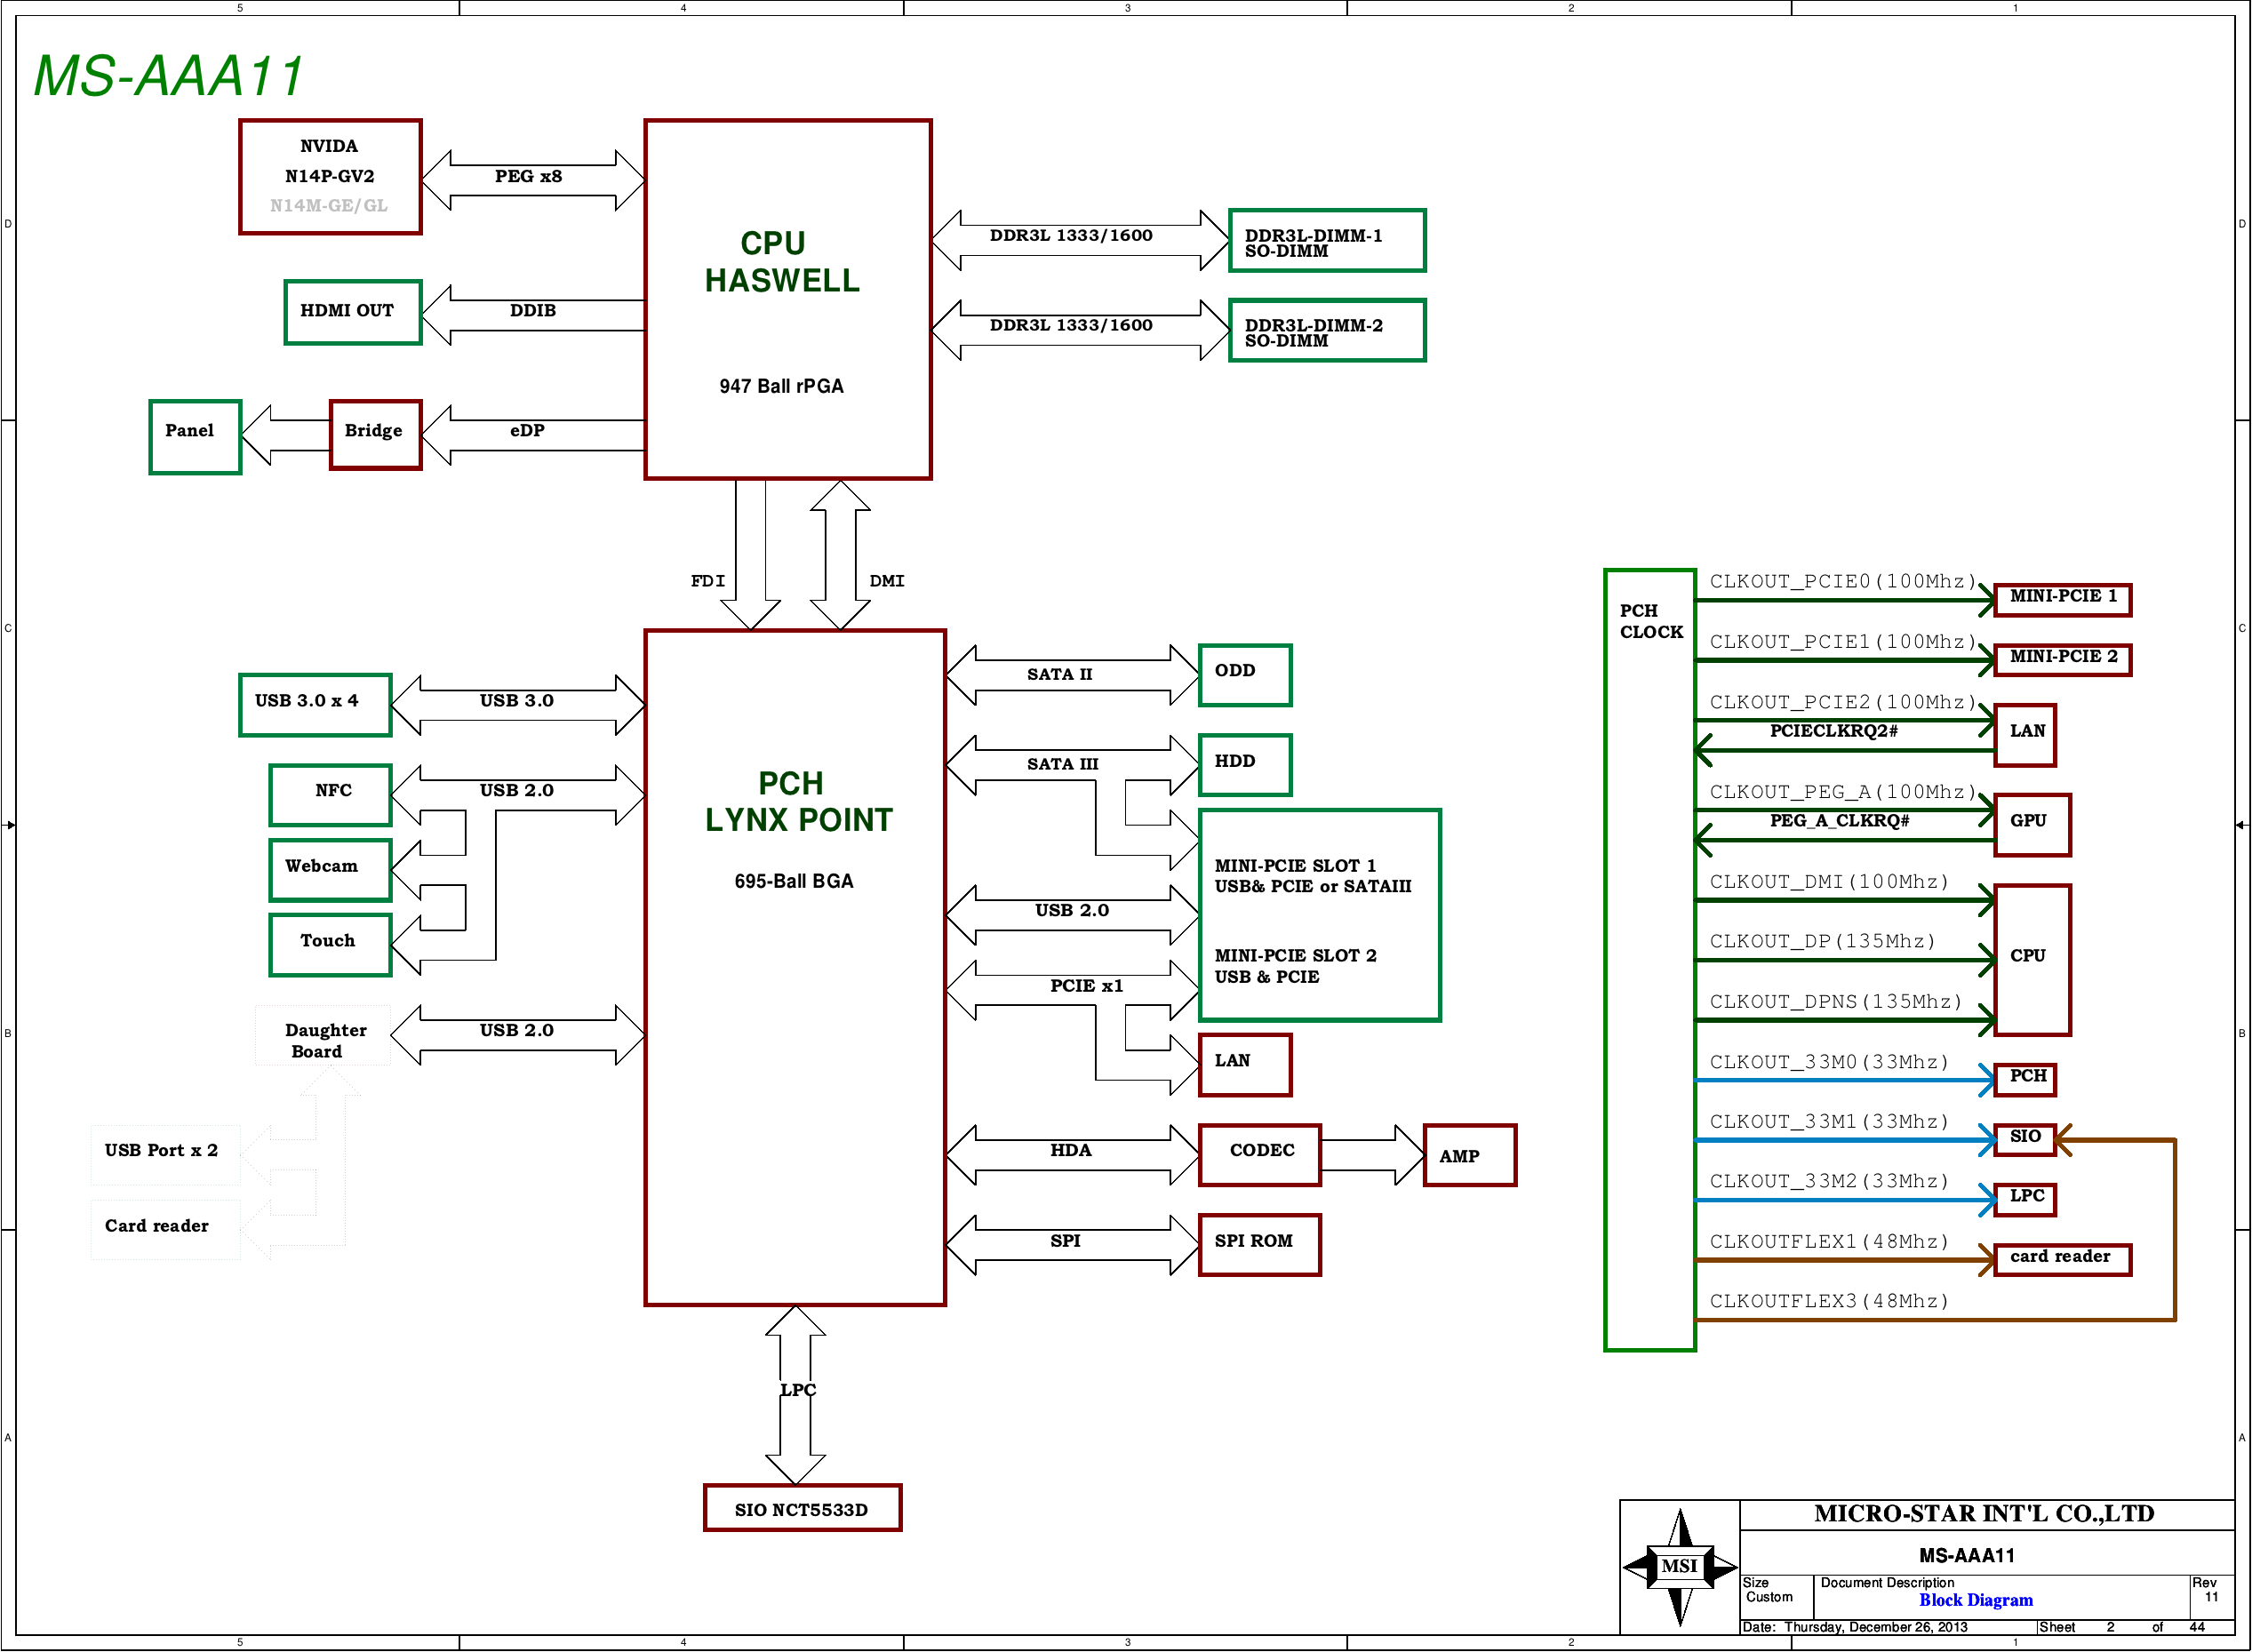Click the MS-AAA11 heading text
Viewport: 2252px width, 1652px height.
pos(168,76)
